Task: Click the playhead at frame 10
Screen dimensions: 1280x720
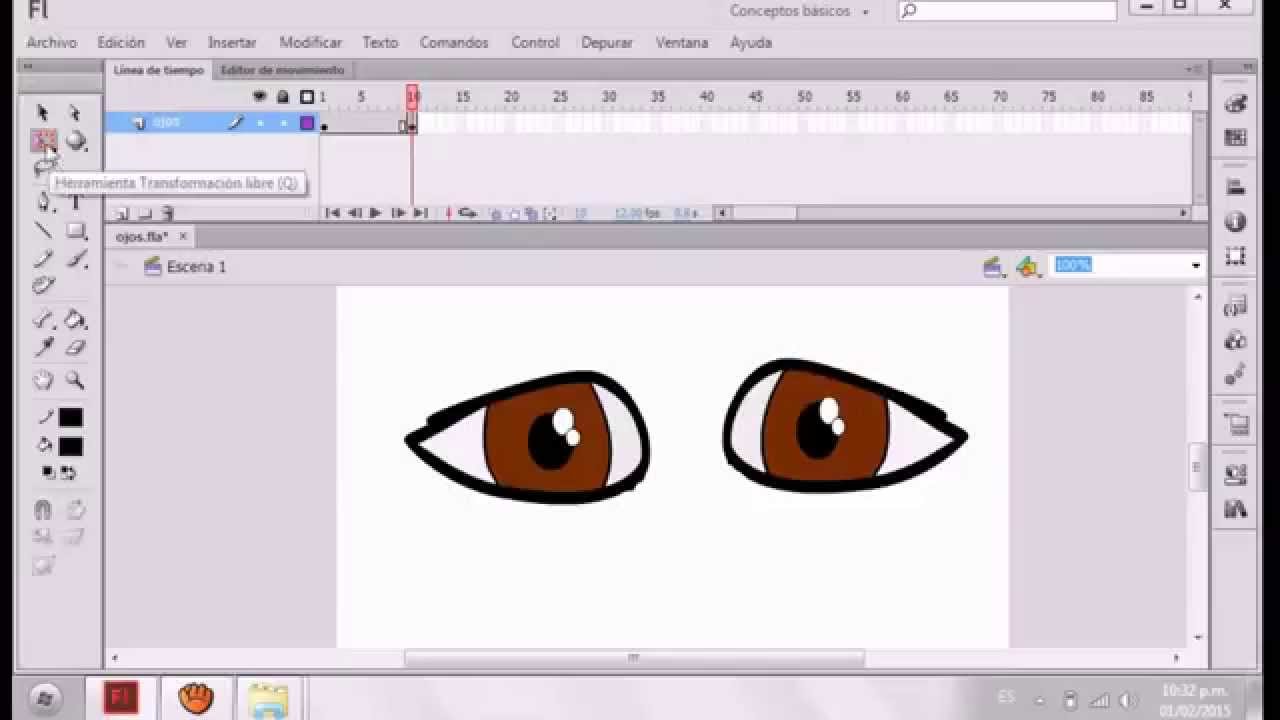Action: click(412, 96)
